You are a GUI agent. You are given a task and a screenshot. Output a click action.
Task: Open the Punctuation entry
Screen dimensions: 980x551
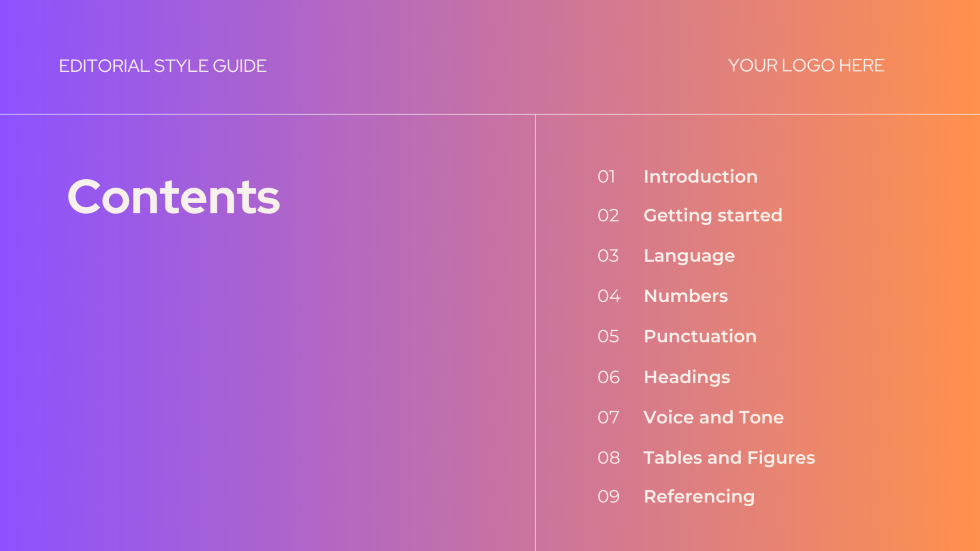point(700,336)
